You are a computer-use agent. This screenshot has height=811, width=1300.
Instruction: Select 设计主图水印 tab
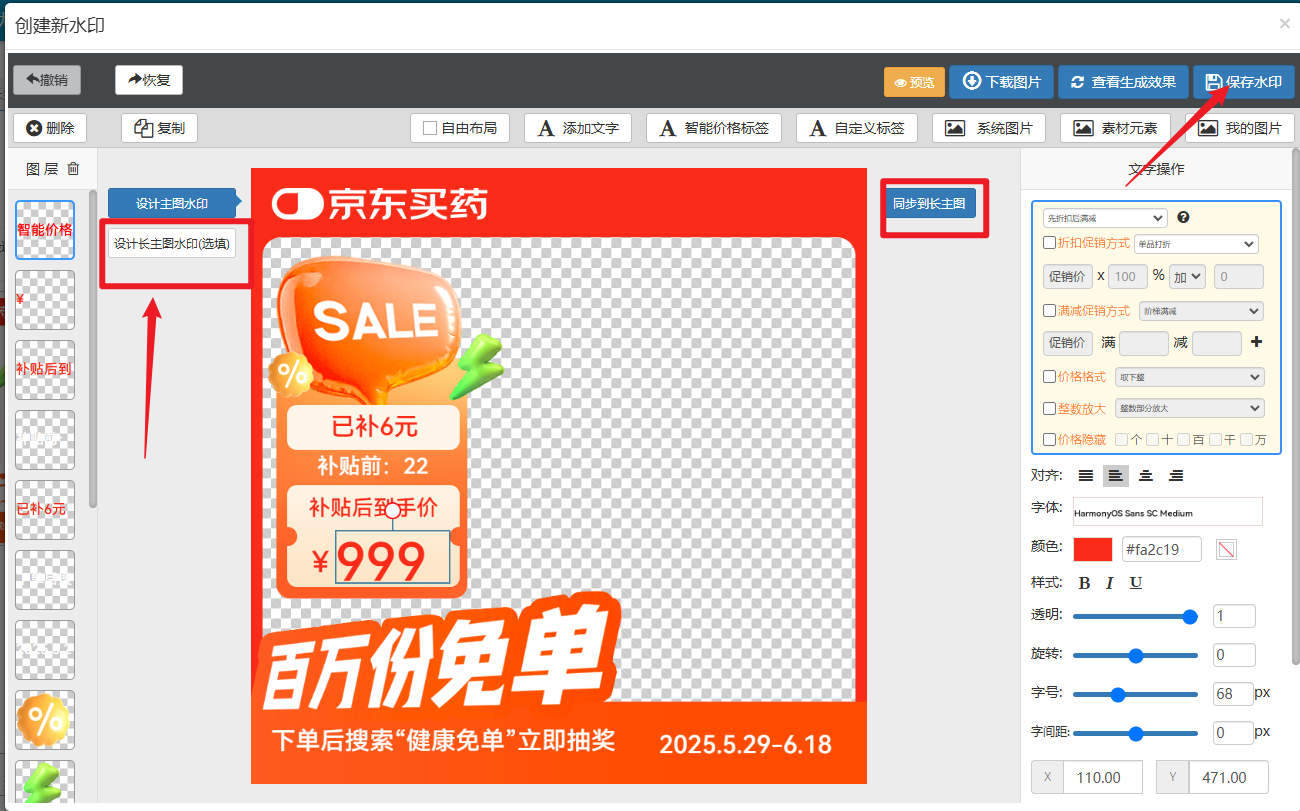click(172, 203)
